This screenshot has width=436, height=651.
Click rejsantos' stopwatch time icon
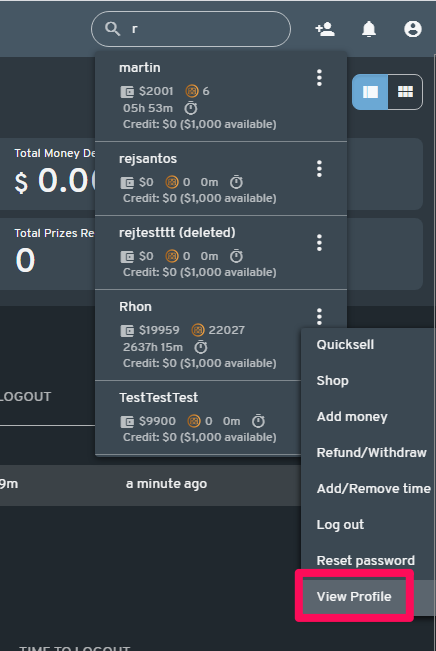(236, 182)
